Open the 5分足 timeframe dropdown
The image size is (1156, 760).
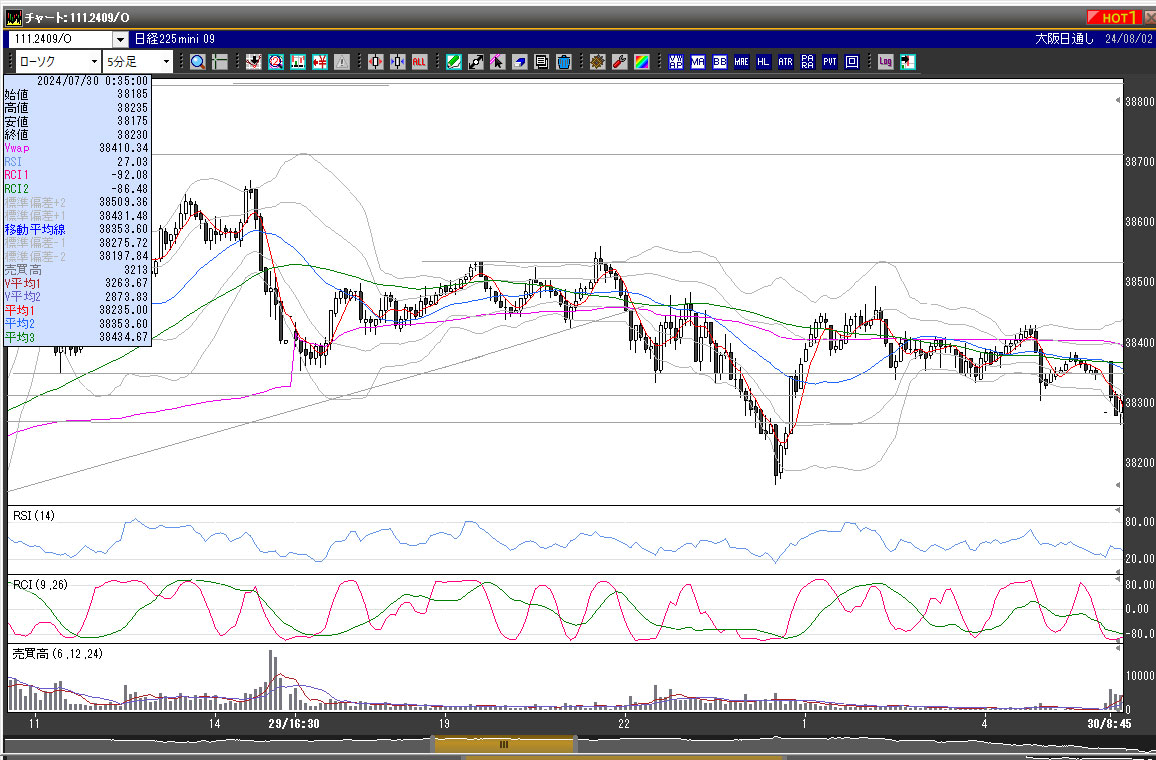tap(138, 62)
